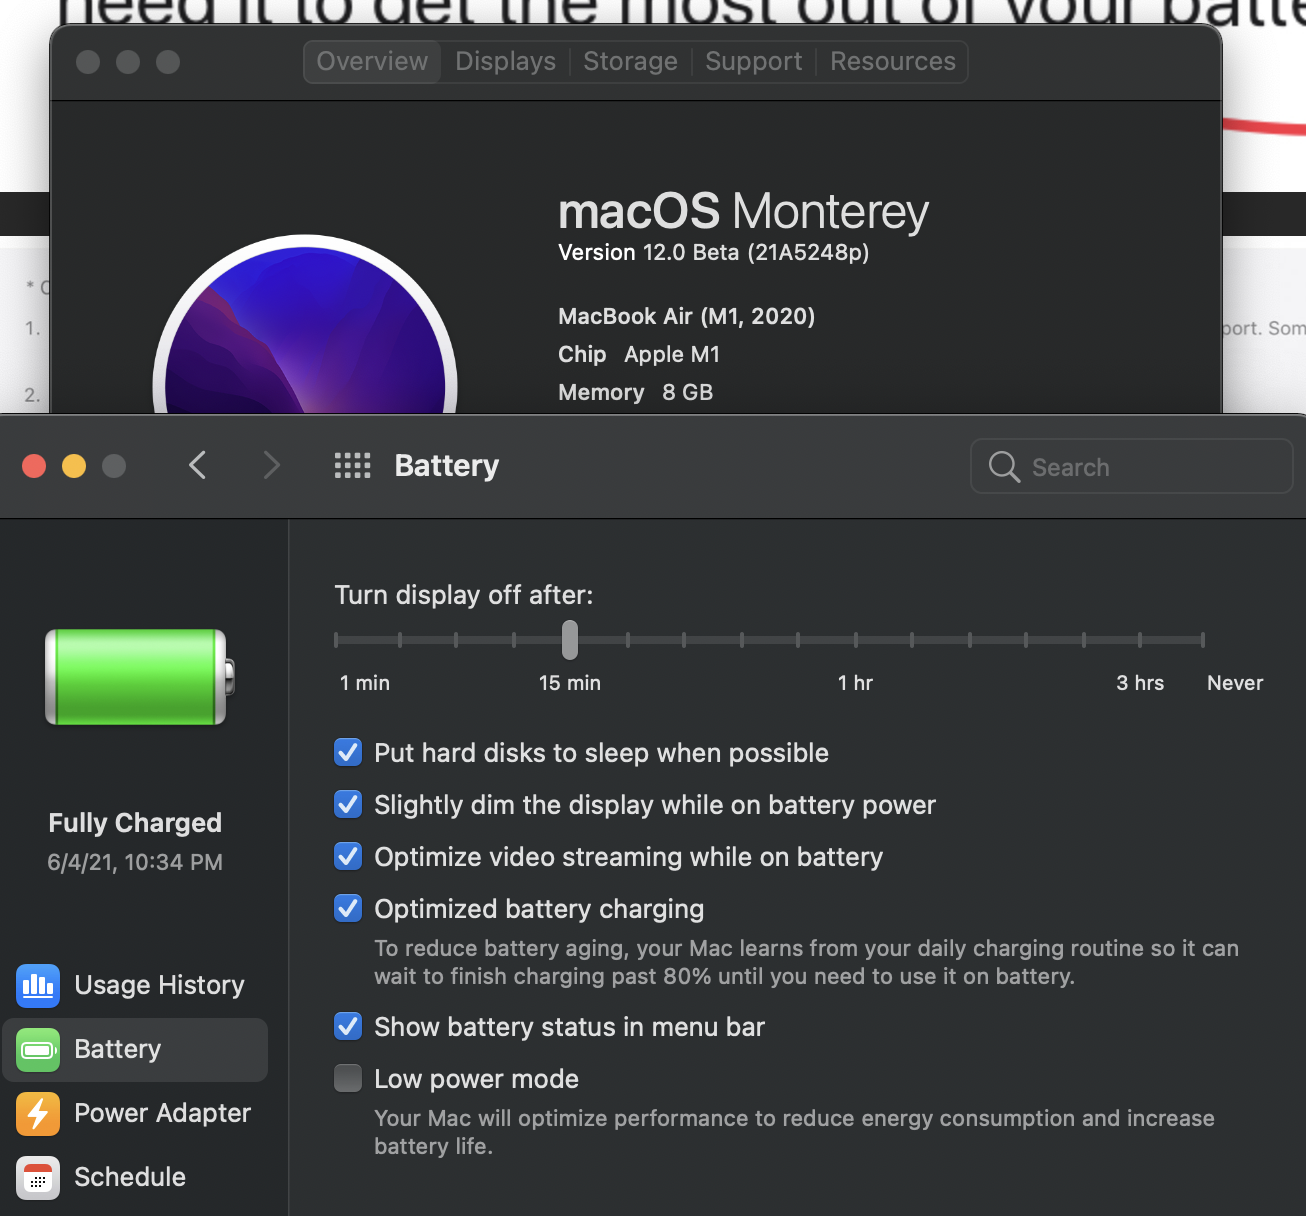The width and height of the screenshot is (1306, 1216).
Task: Click the 15 min slider label
Action: [570, 683]
